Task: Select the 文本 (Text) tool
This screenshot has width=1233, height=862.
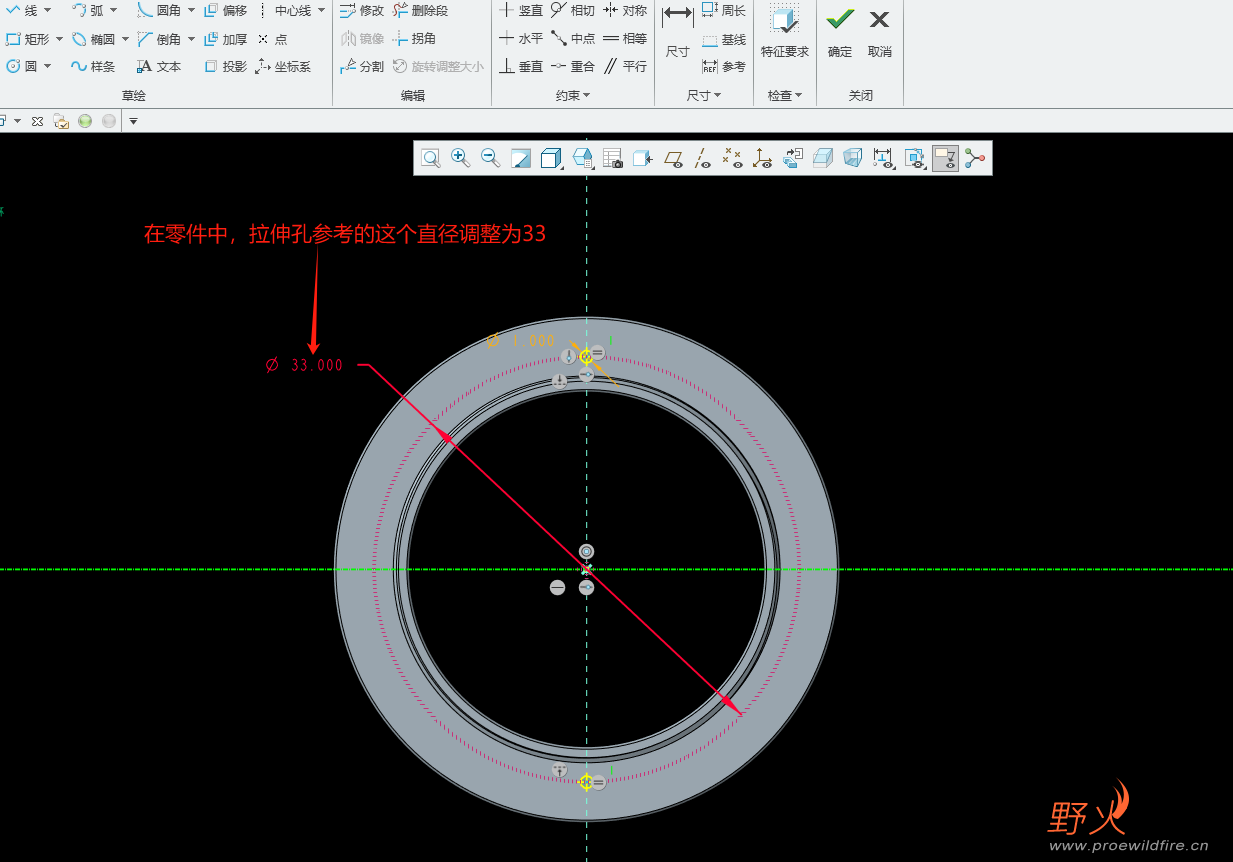Action: click(159, 66)
